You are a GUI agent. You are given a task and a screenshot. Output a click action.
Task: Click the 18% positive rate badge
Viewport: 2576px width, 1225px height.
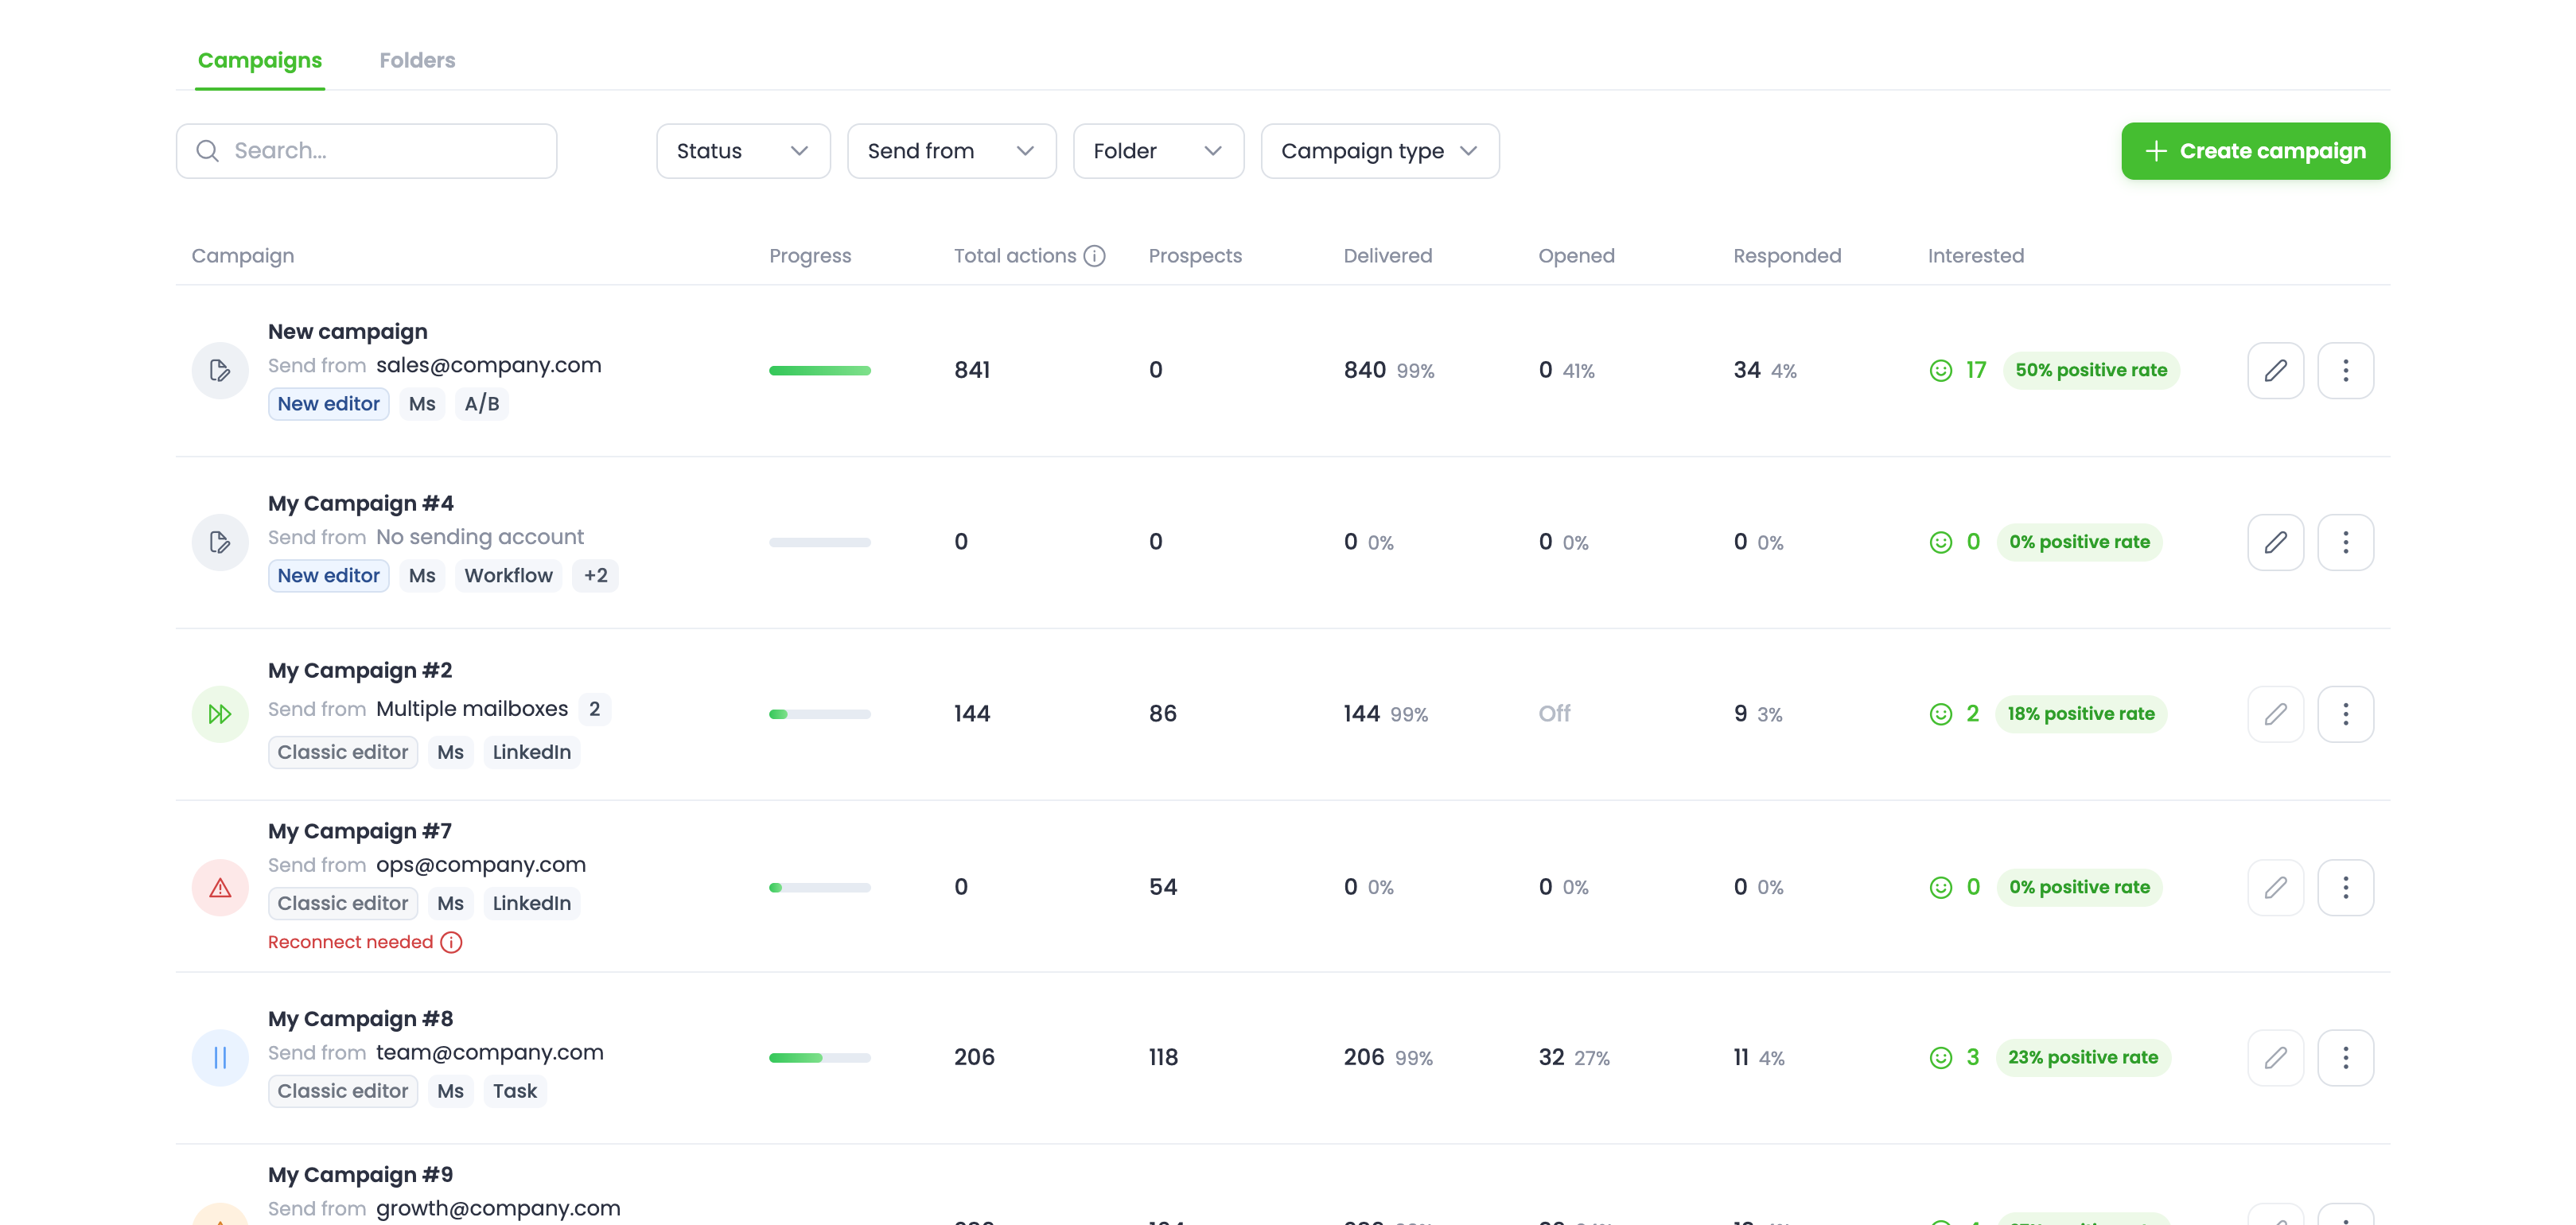point(2080,714)
